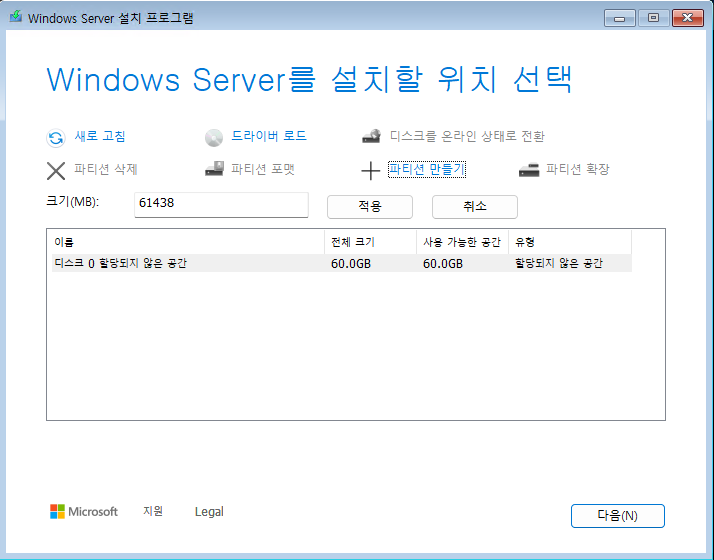Screen dimensions: 714x560
Task: Click the 이름 column header
Action: click(x=188, y=242)
